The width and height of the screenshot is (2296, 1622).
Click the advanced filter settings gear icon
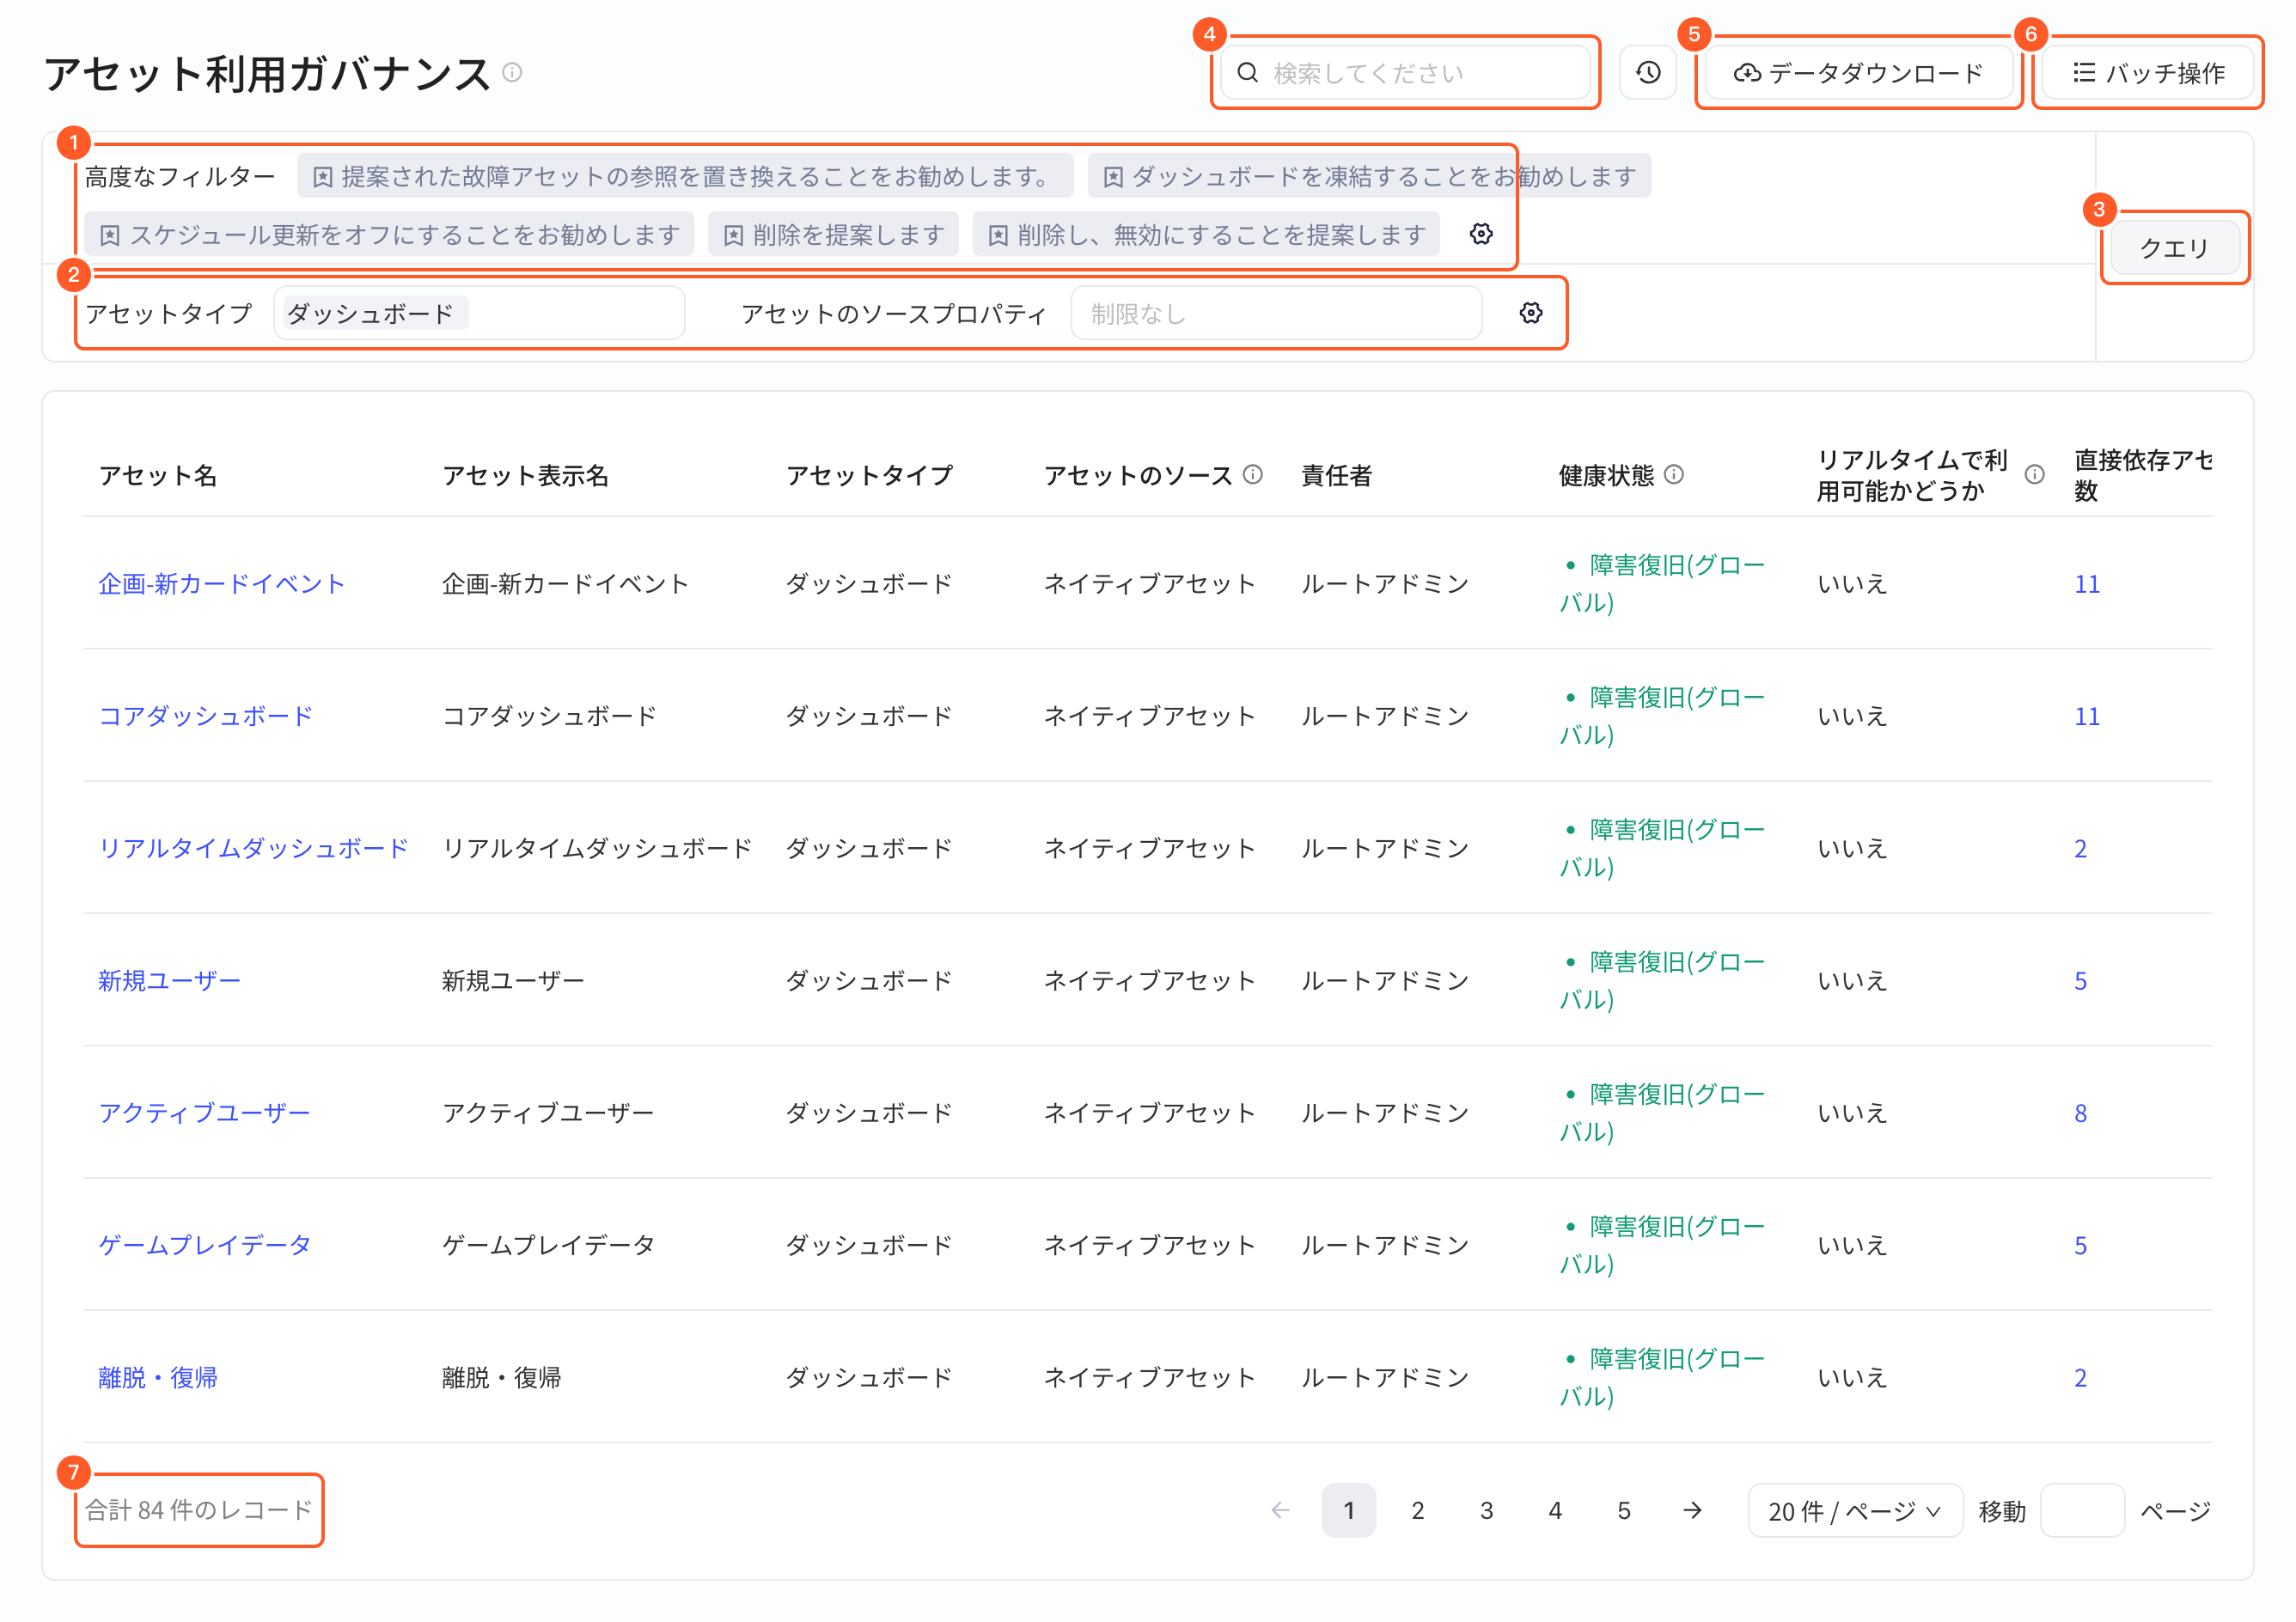pos(1481,234)
